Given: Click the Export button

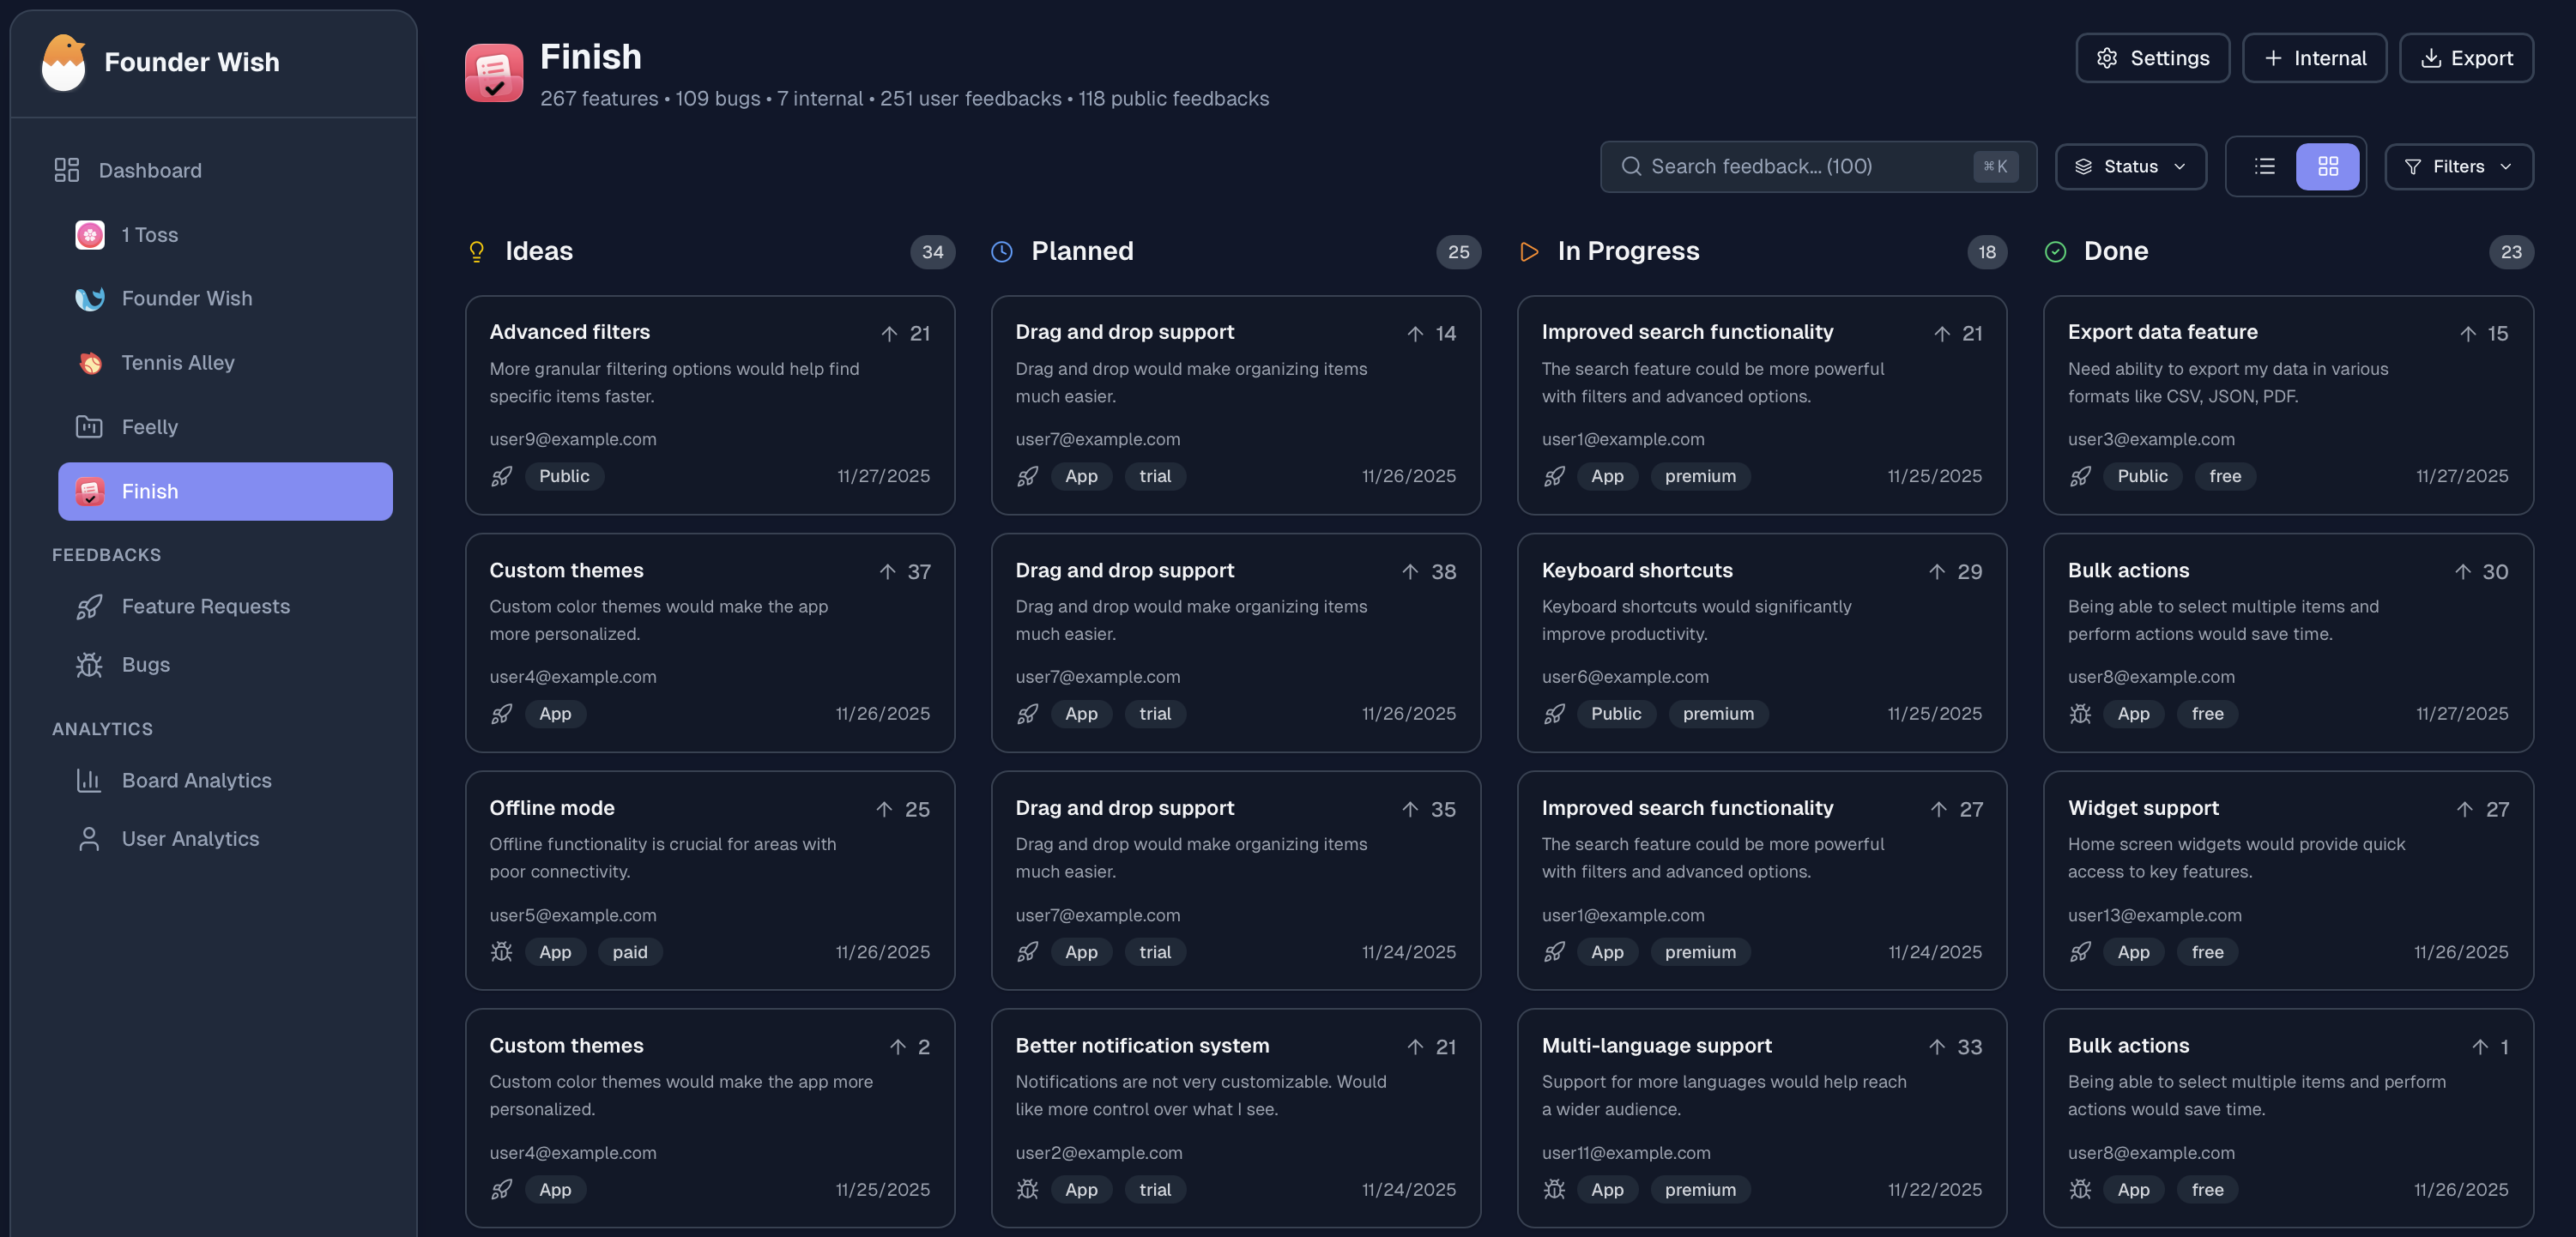Looking at the screenshot, I should click(x=2466, y=58).
